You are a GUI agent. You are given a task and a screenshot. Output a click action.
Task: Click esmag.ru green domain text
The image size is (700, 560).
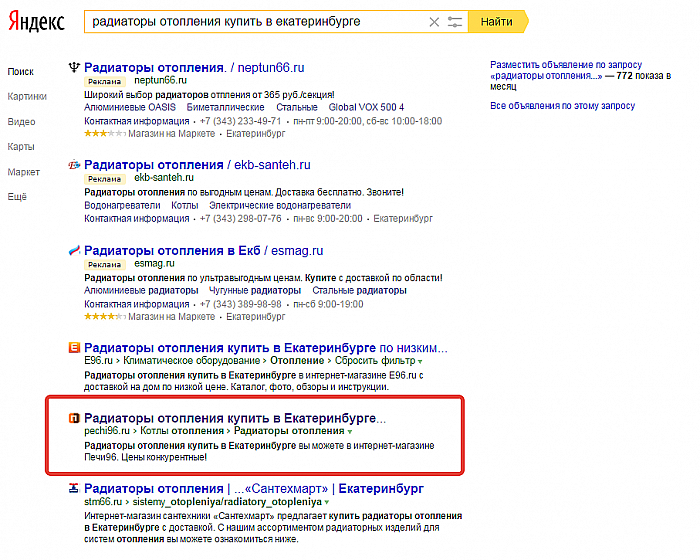pyautogui.click(x=154, y=263)
